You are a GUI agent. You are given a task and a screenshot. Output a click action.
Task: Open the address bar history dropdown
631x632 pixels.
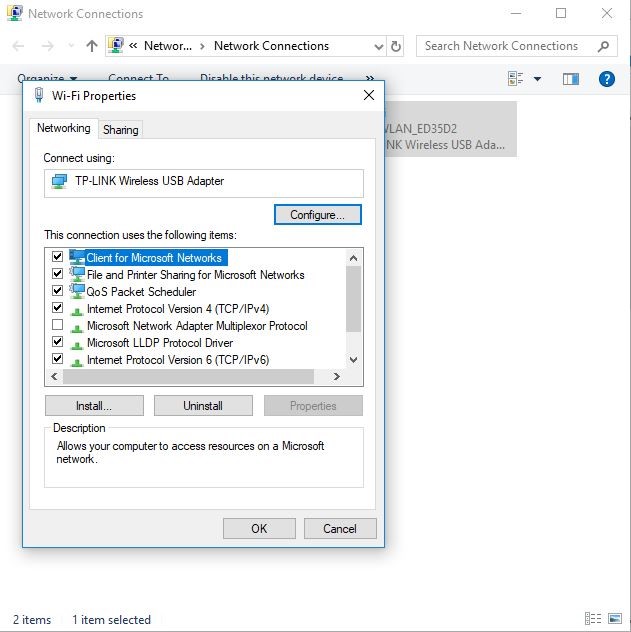click(378, 46)
